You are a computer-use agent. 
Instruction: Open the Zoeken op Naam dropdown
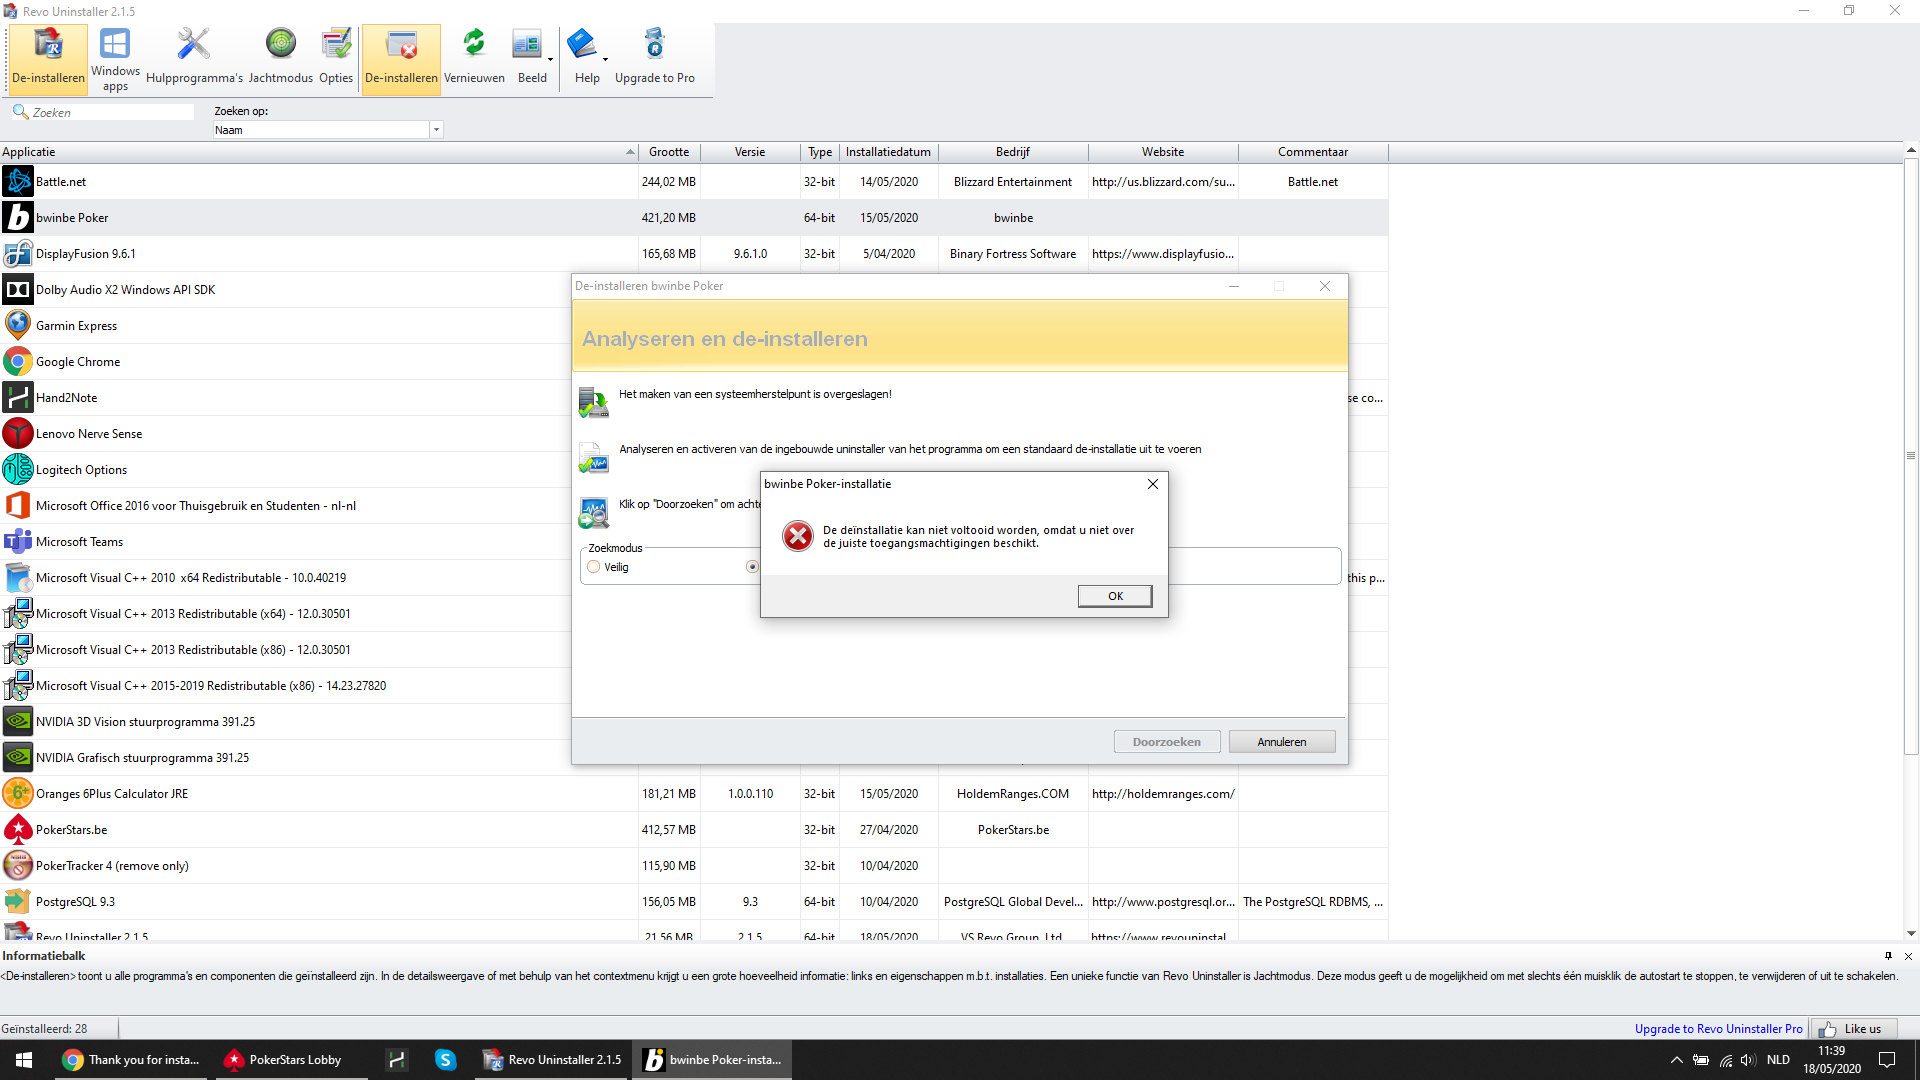(x=436, y=130)
